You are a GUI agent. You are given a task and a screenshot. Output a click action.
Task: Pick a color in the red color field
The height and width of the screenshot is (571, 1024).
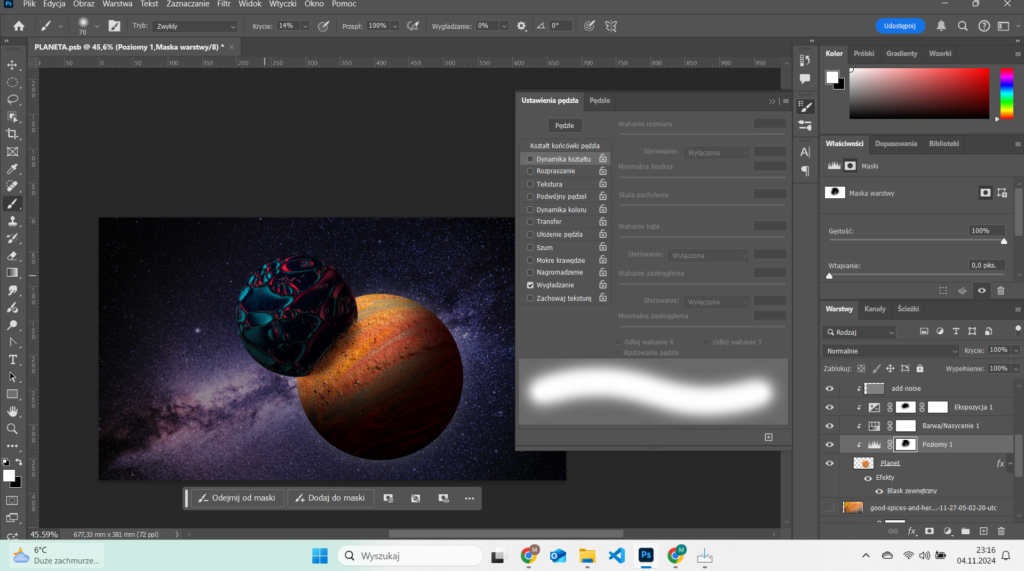pos(919,93)
